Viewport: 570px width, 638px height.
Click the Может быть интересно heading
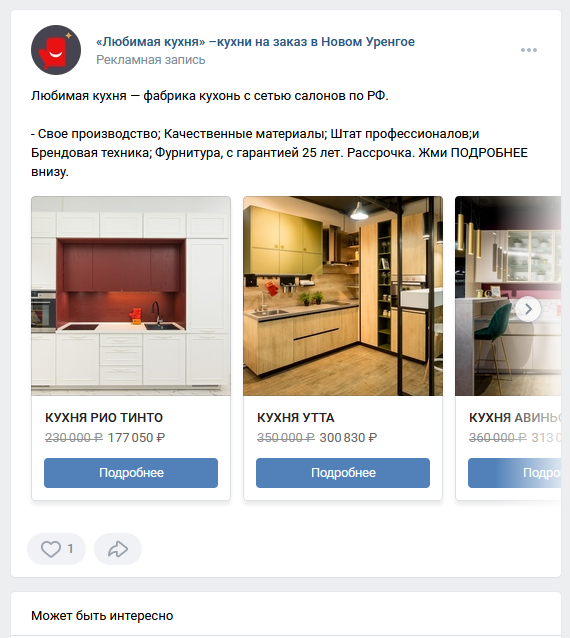102,616
